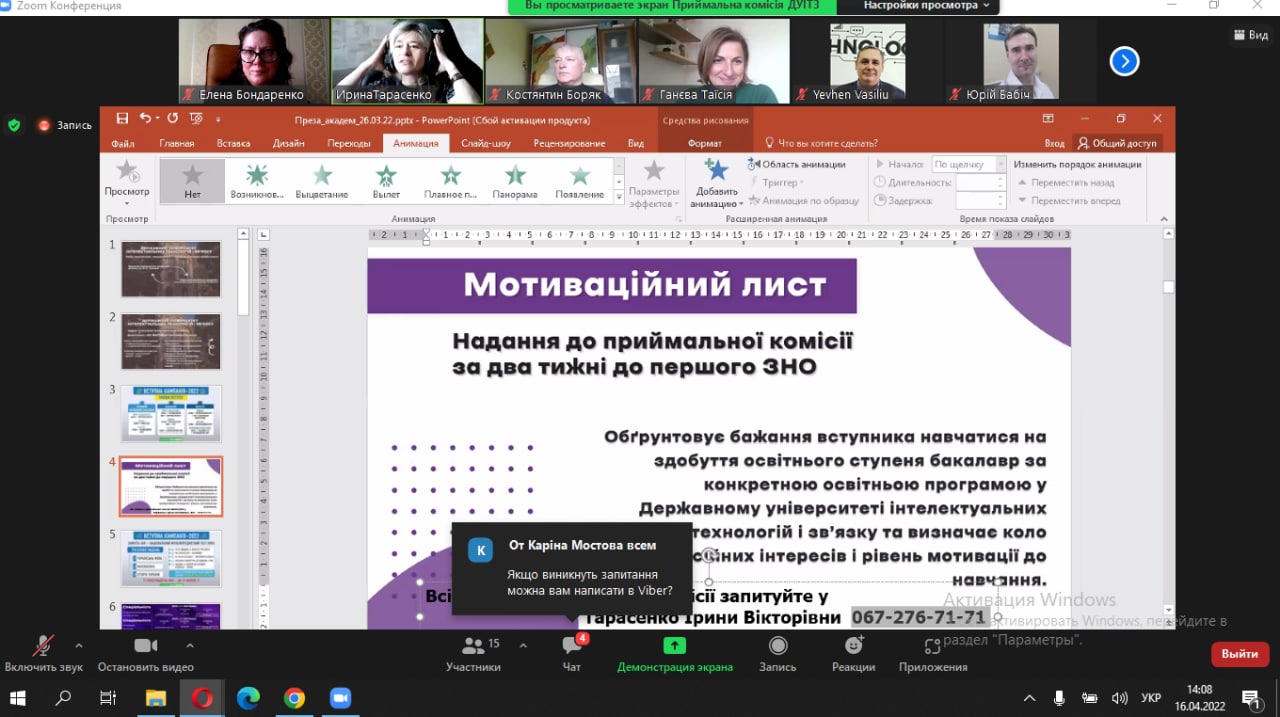The width and height of the screenshot is (1280, 717).
Task: Click the Zoom 'Запись' record button
Action: coord(778,653)
